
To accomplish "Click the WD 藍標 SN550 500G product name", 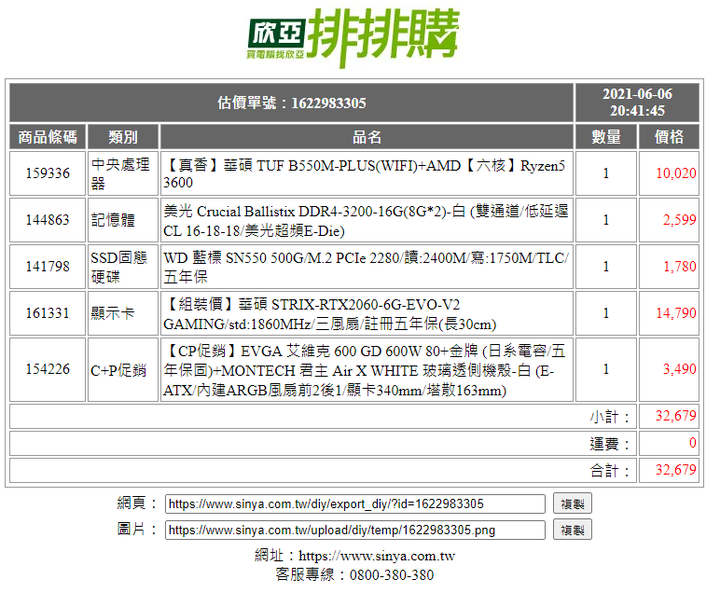I will [366, 266].
